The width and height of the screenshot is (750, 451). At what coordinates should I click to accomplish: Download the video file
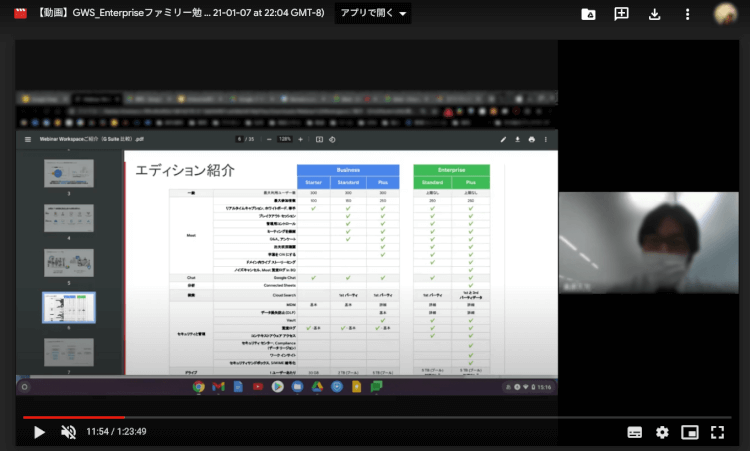(655, 14)
